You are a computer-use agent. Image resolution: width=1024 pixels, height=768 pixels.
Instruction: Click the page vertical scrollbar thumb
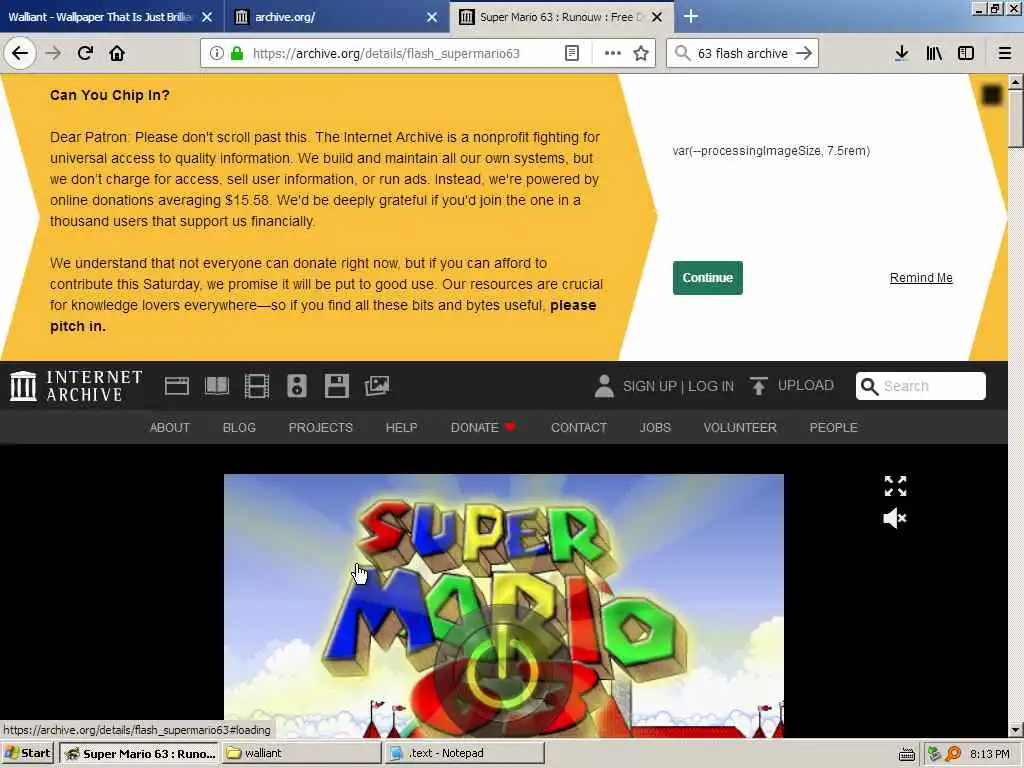1015,120
